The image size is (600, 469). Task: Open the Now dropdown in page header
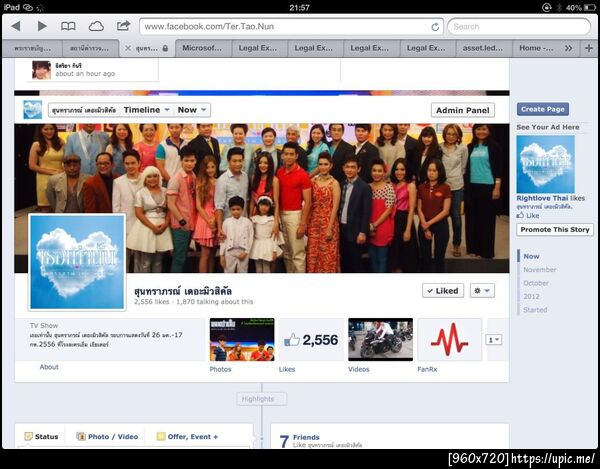(x=192, y=110)
